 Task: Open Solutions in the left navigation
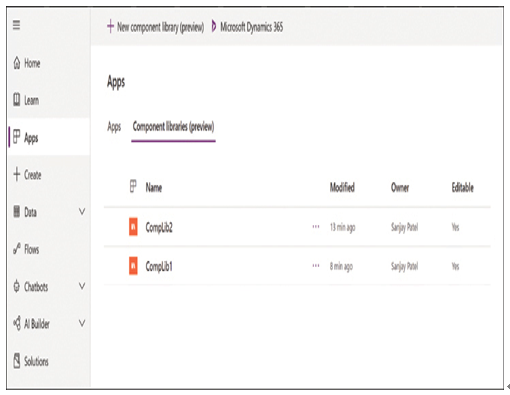[x=31, y=361]
